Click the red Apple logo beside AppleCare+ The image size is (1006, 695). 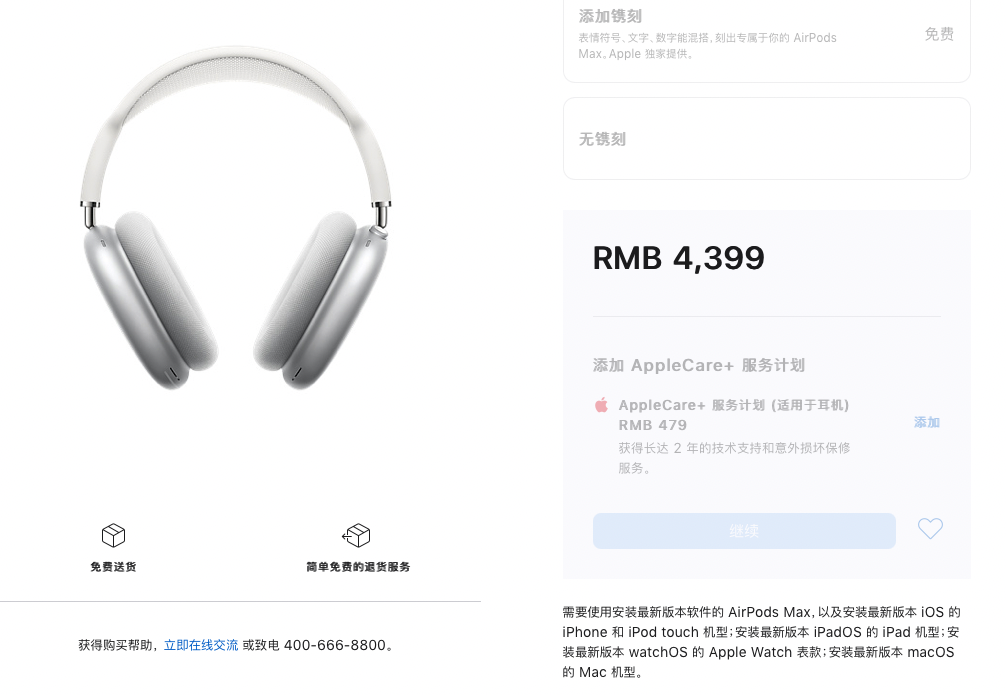(x=601, y=405)
